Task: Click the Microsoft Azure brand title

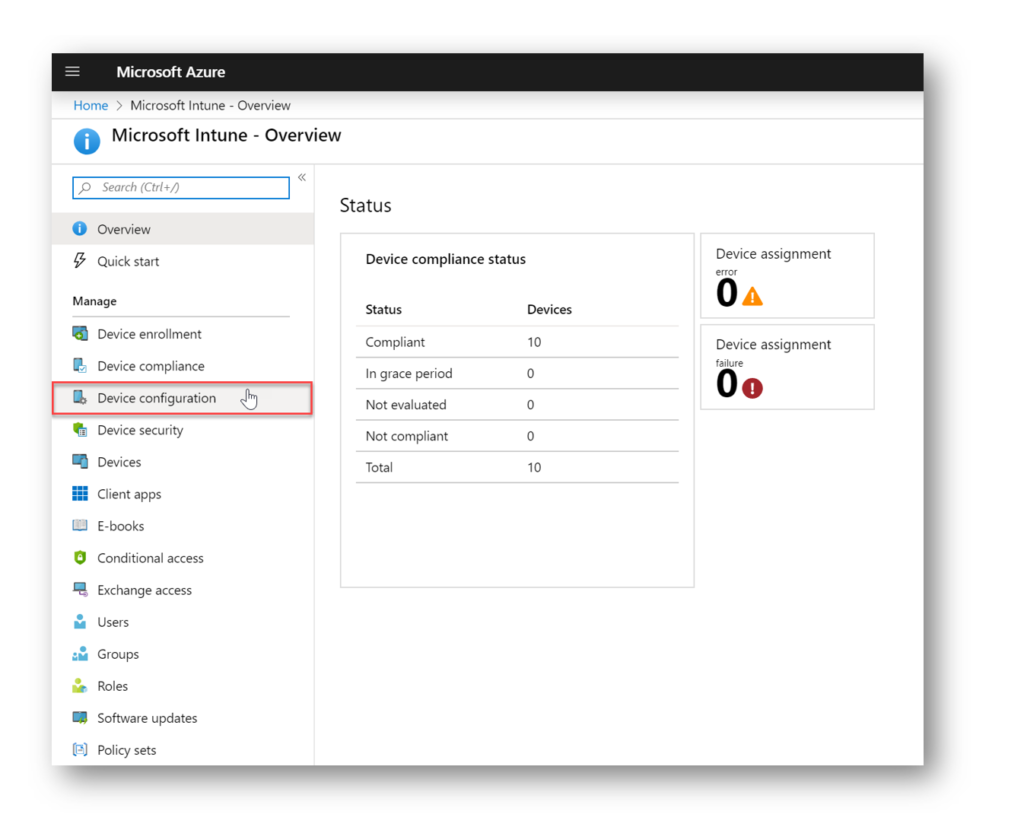Action: [x=170, y=72]
